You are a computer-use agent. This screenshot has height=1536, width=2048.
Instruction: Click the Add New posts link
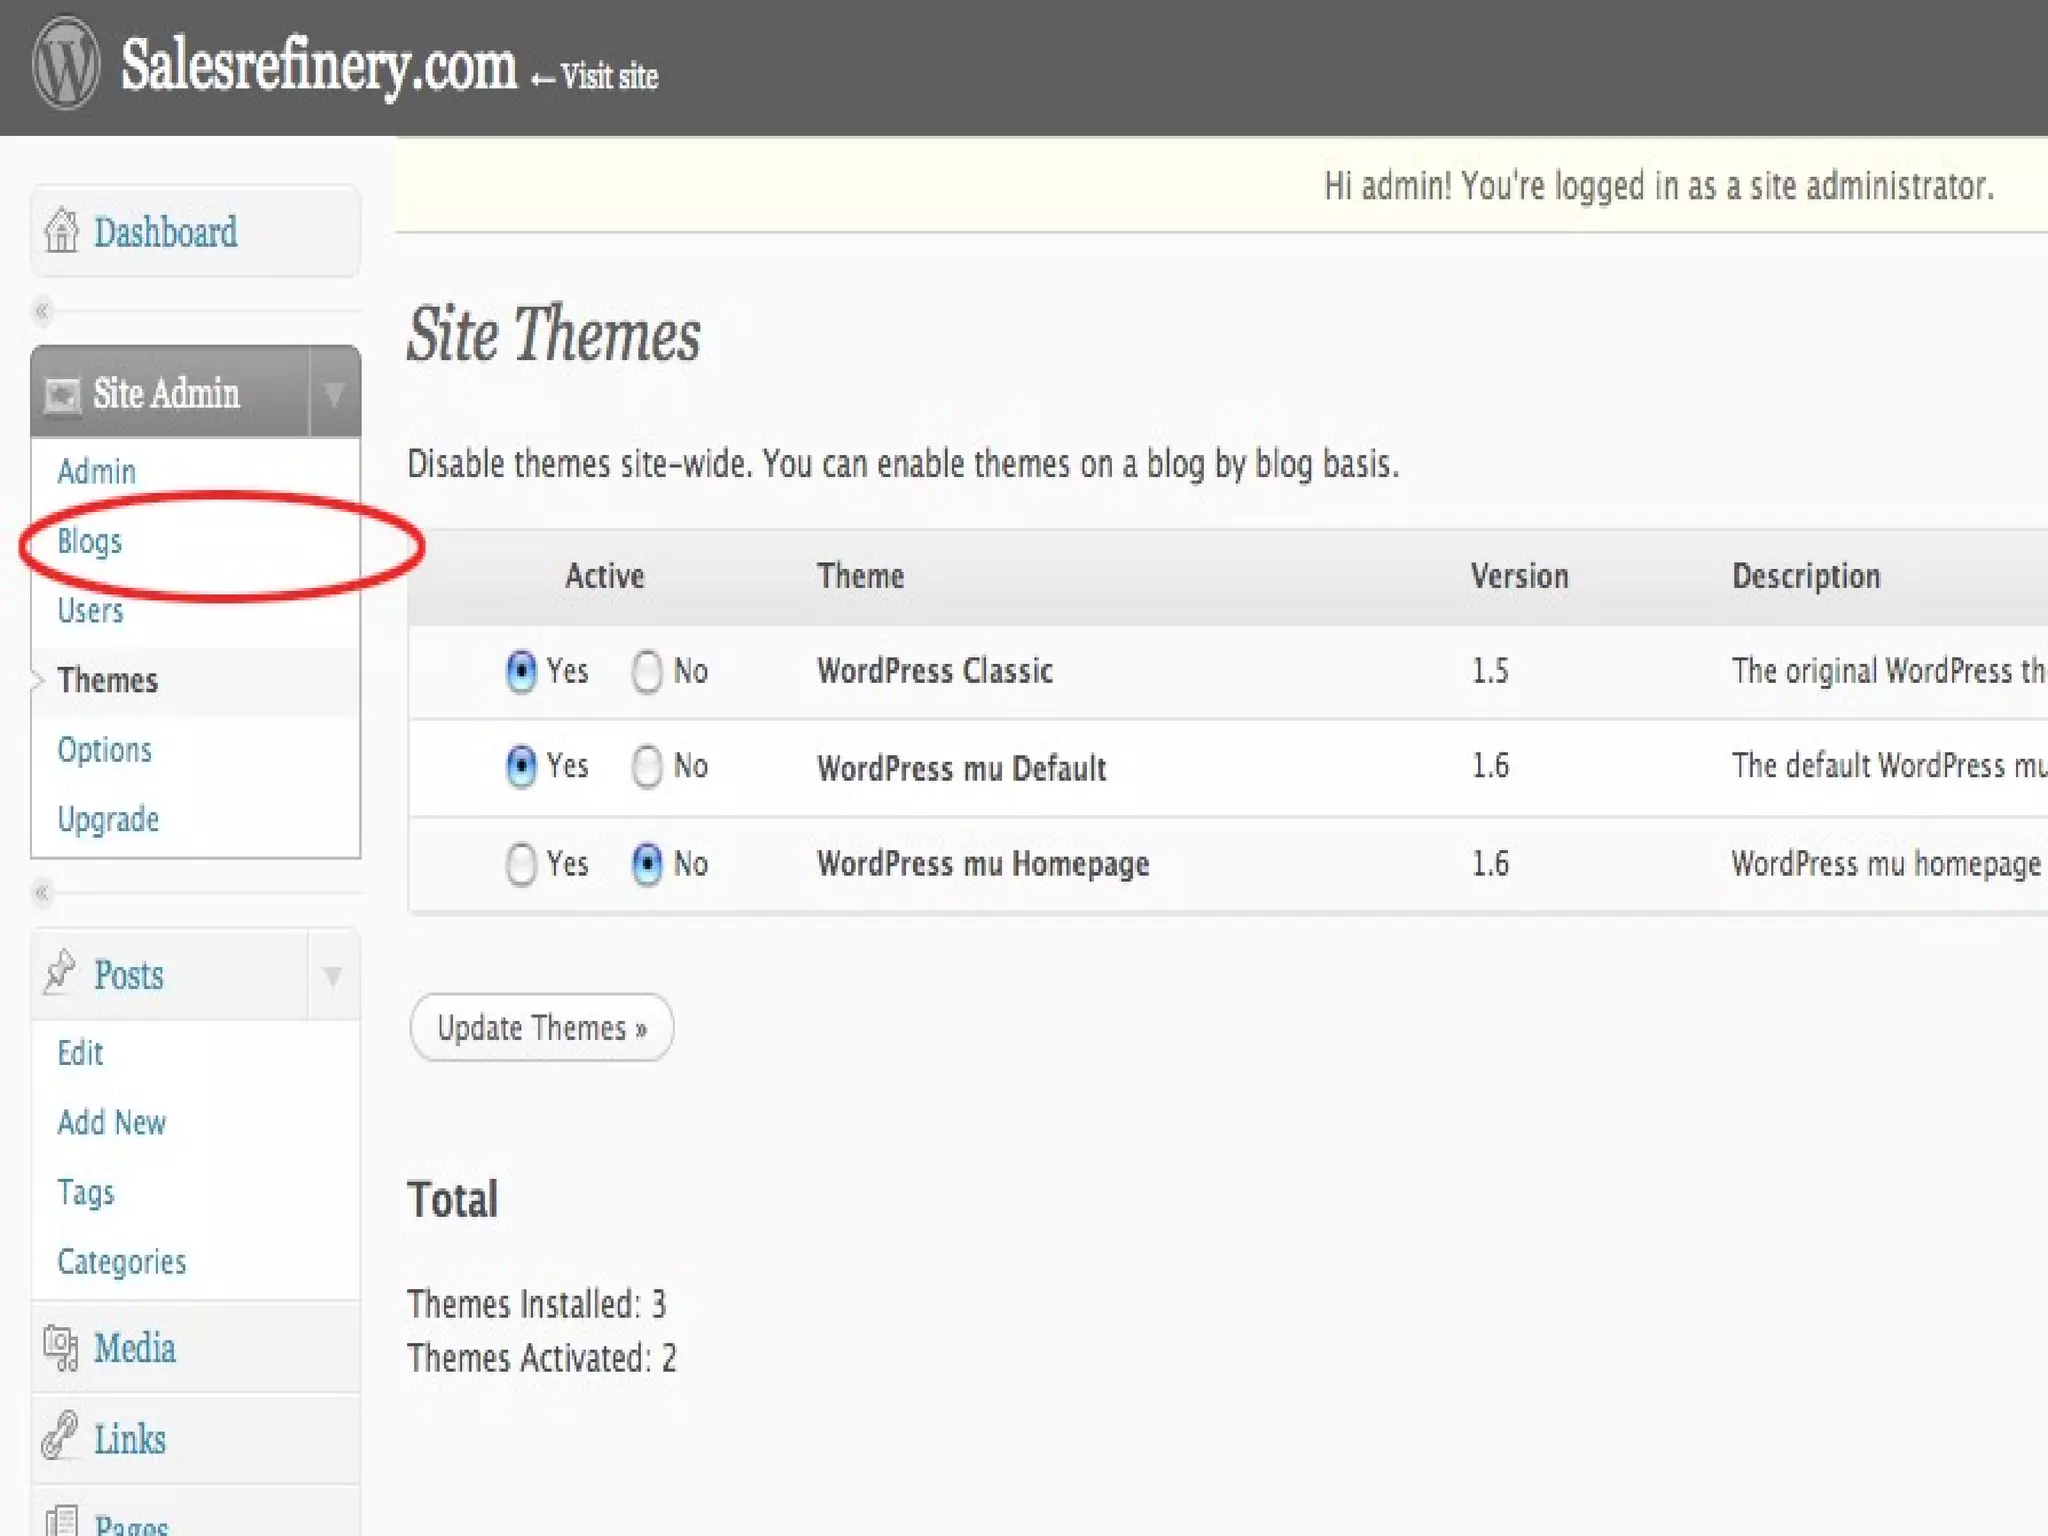[x=112, y=1123]
